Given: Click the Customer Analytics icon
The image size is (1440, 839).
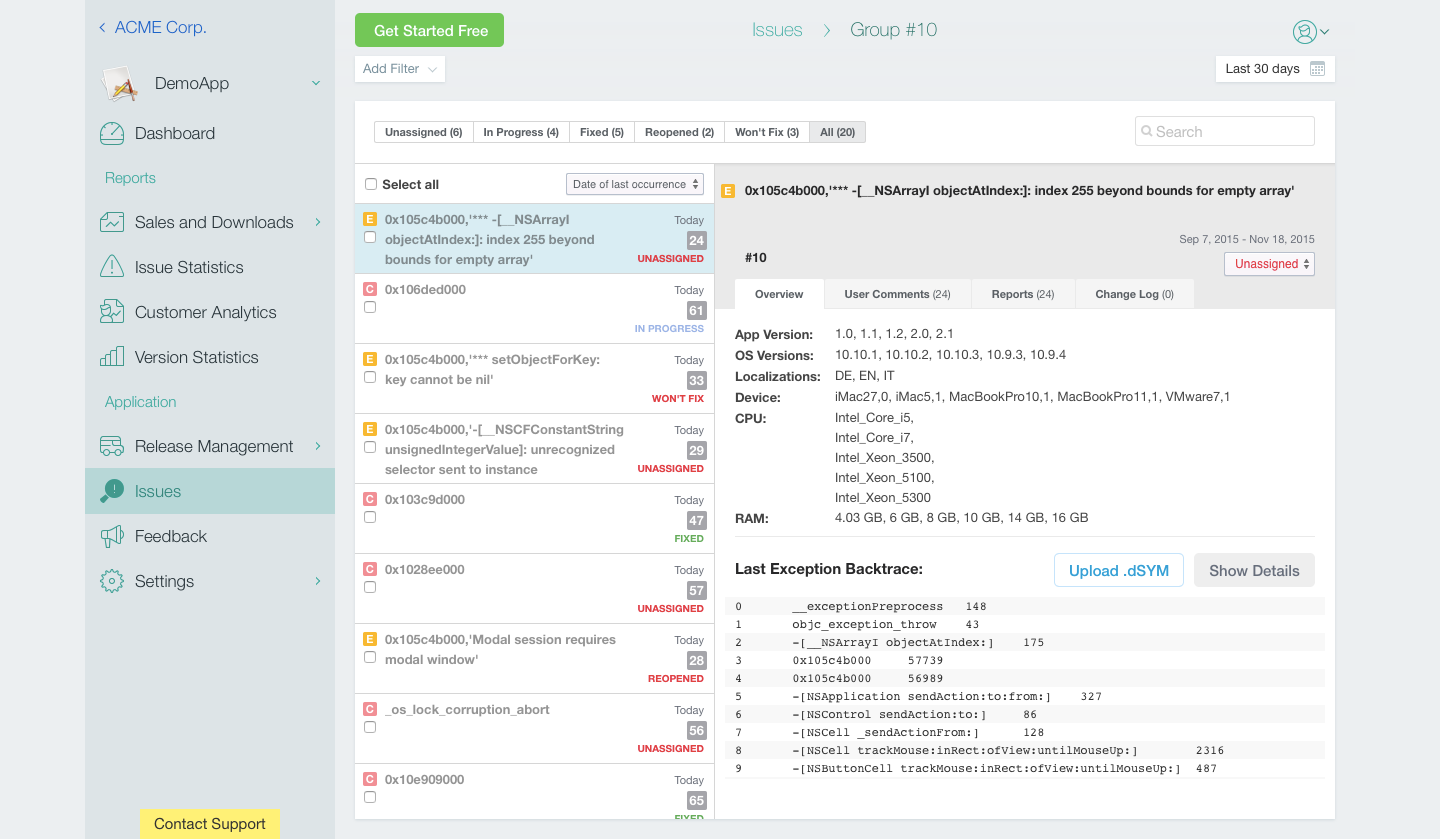Looking at the screenshot, I should [x=112, y=312].
